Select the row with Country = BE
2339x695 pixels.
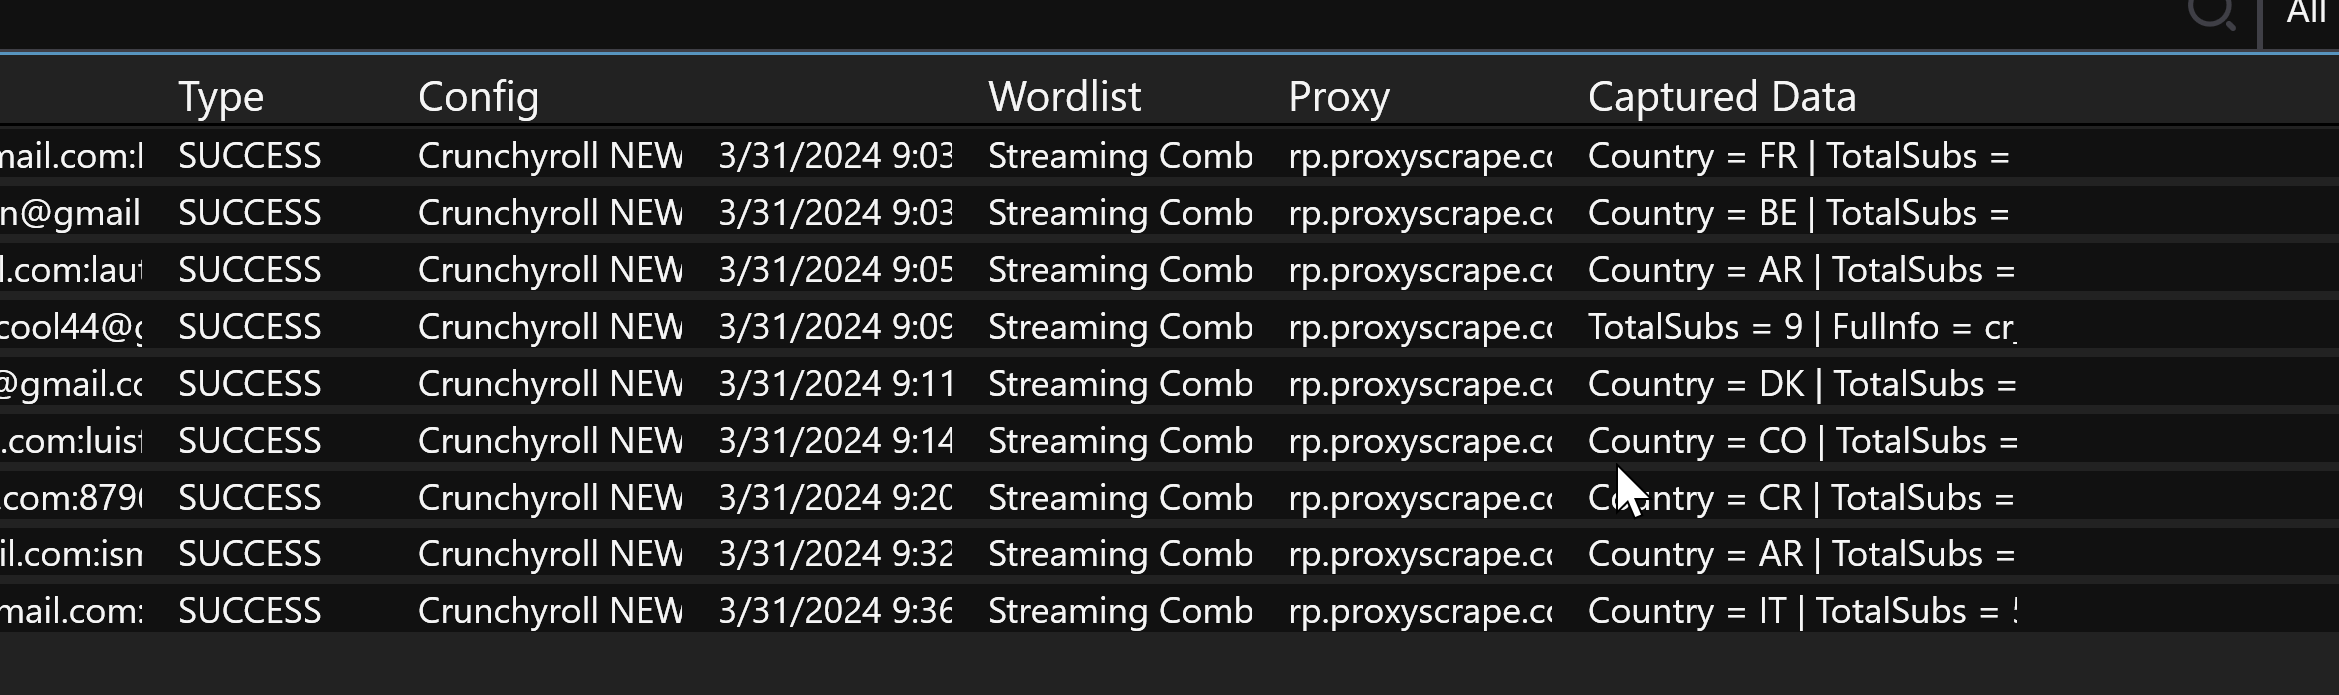[1798, 213]
